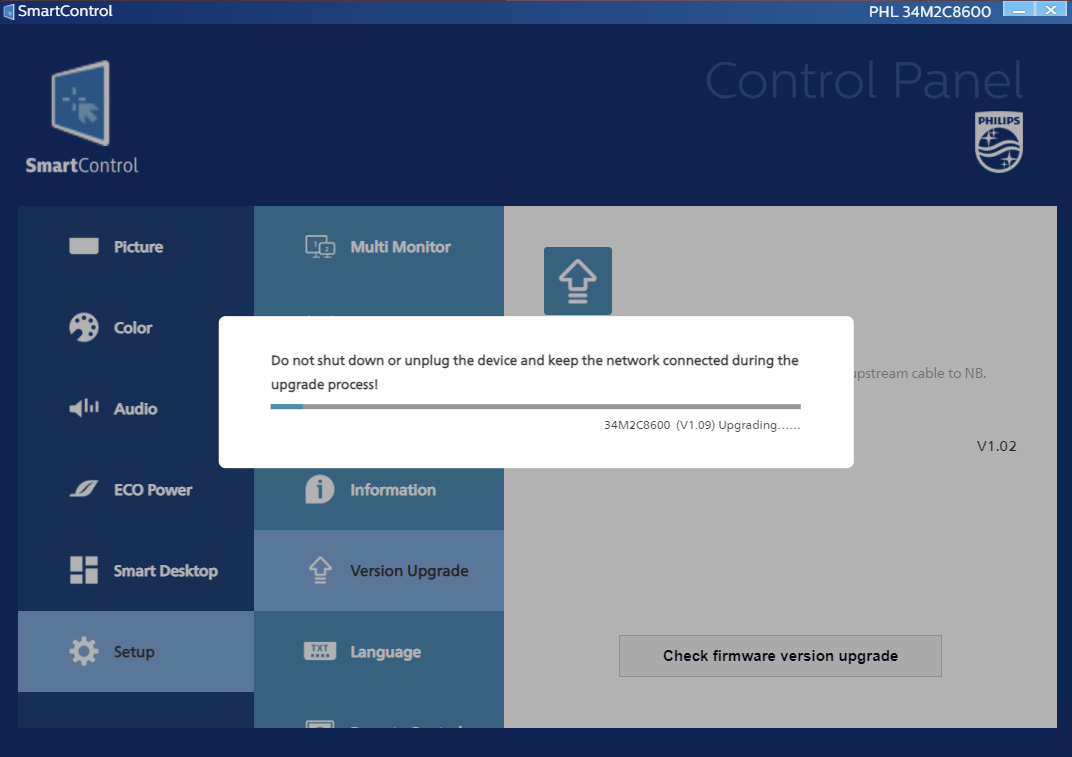Click the Setup gear icon
The height and width of the screenshot is (757, 1072).
coord(83,651)
